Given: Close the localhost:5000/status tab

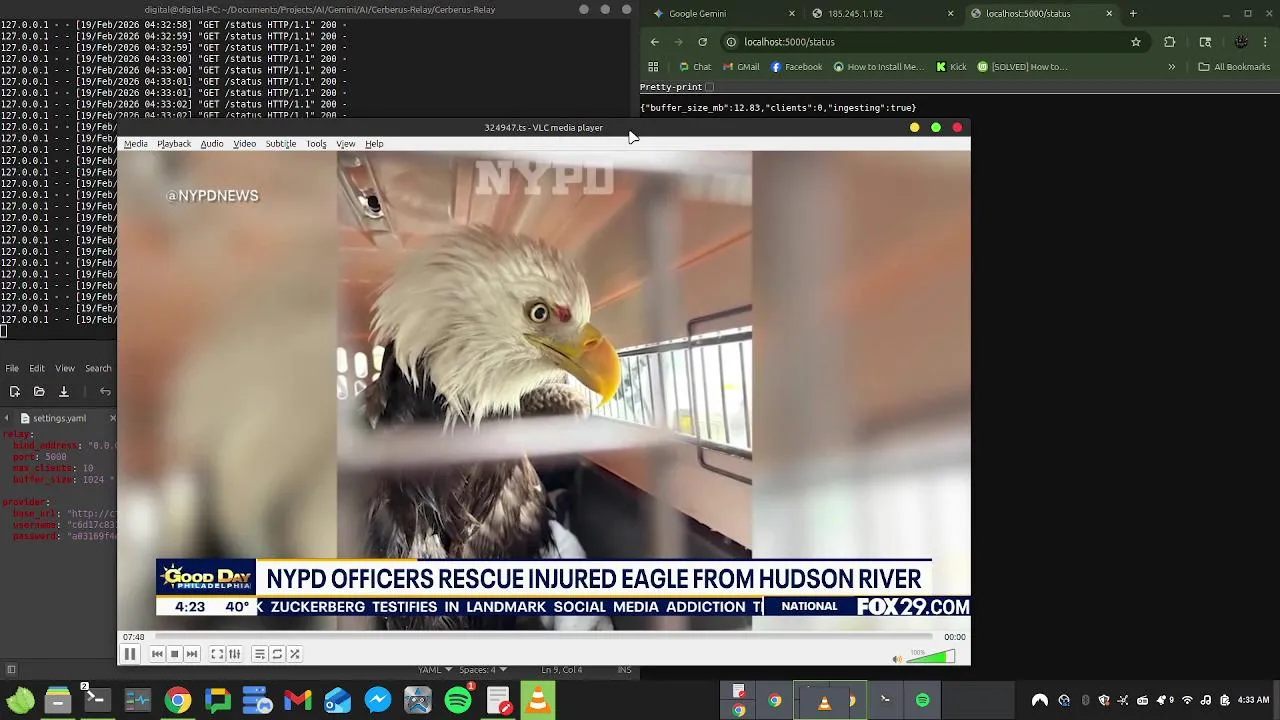Looking at the screenshot, I should click(1109, 14).
